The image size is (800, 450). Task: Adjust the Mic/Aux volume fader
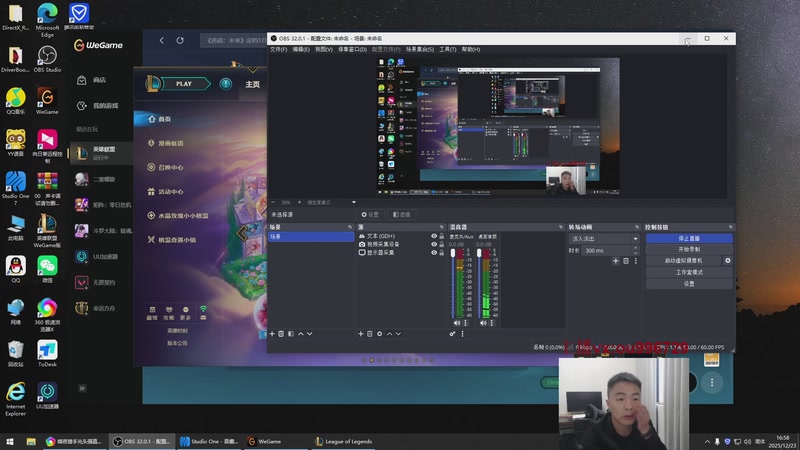(453, 254)
